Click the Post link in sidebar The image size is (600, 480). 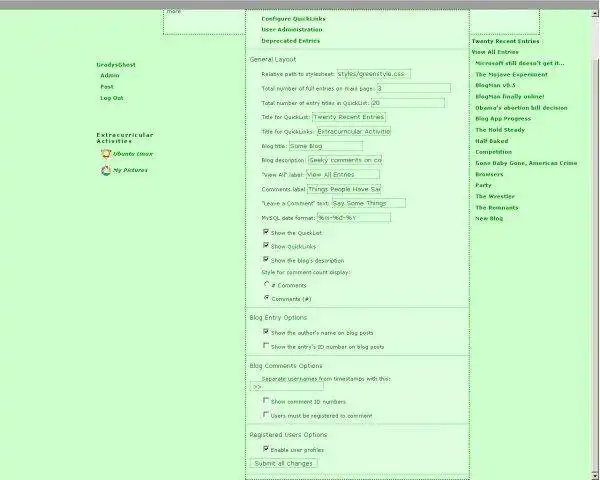107,87
